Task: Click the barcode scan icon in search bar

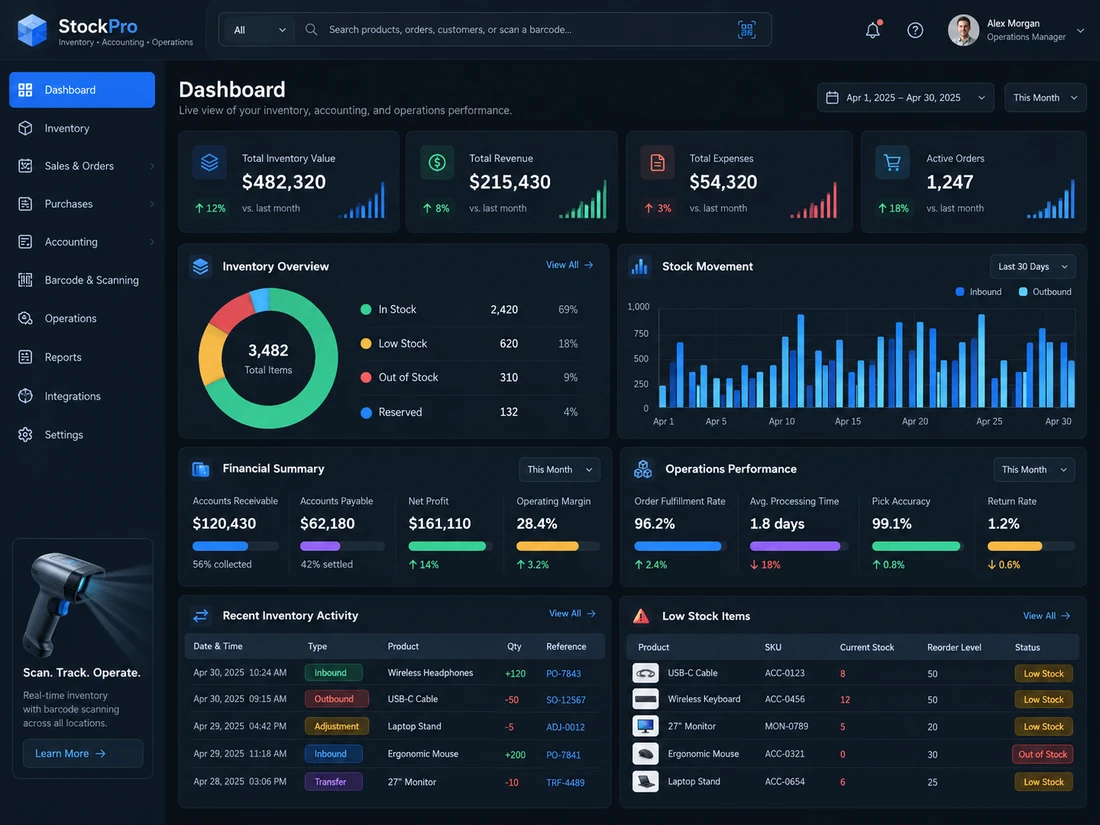Action: click(x=746, y=29)
